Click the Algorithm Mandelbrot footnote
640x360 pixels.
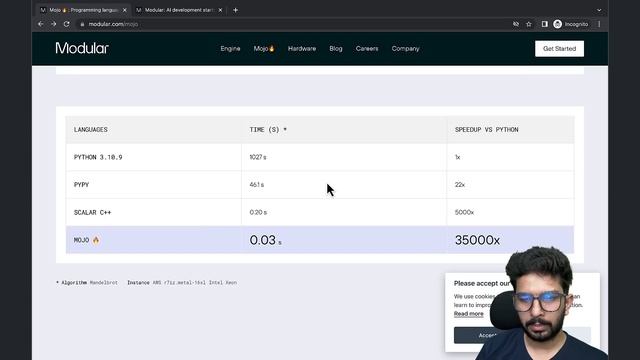tap(87, 282)
